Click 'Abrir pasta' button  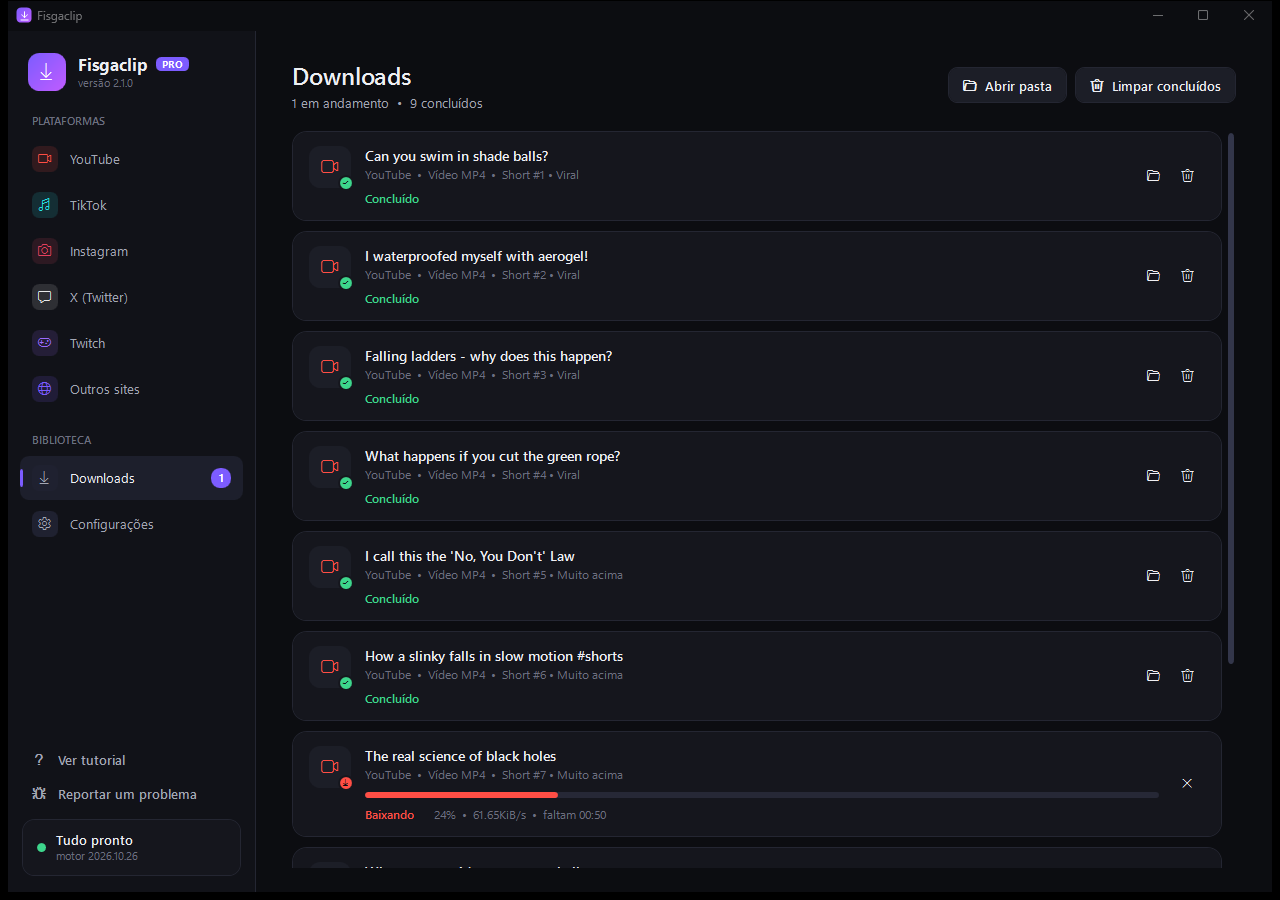pos(1007,86)
